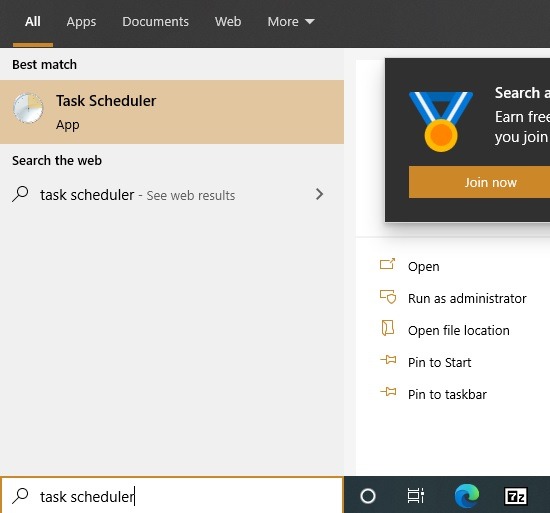The image size is (550, 513).
Task: Click magnifier icon beside web suggestion
Action: (20, 194)
